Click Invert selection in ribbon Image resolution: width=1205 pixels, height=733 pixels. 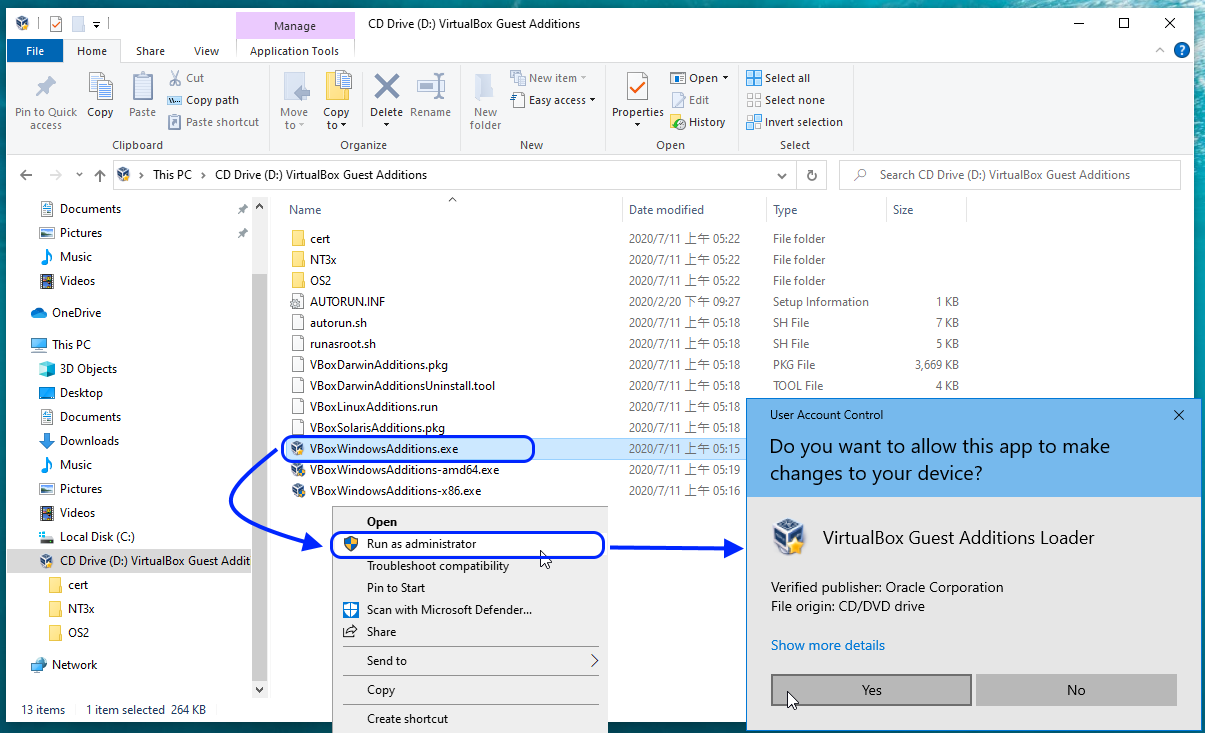pyautogui.click(x=794, y=122)
